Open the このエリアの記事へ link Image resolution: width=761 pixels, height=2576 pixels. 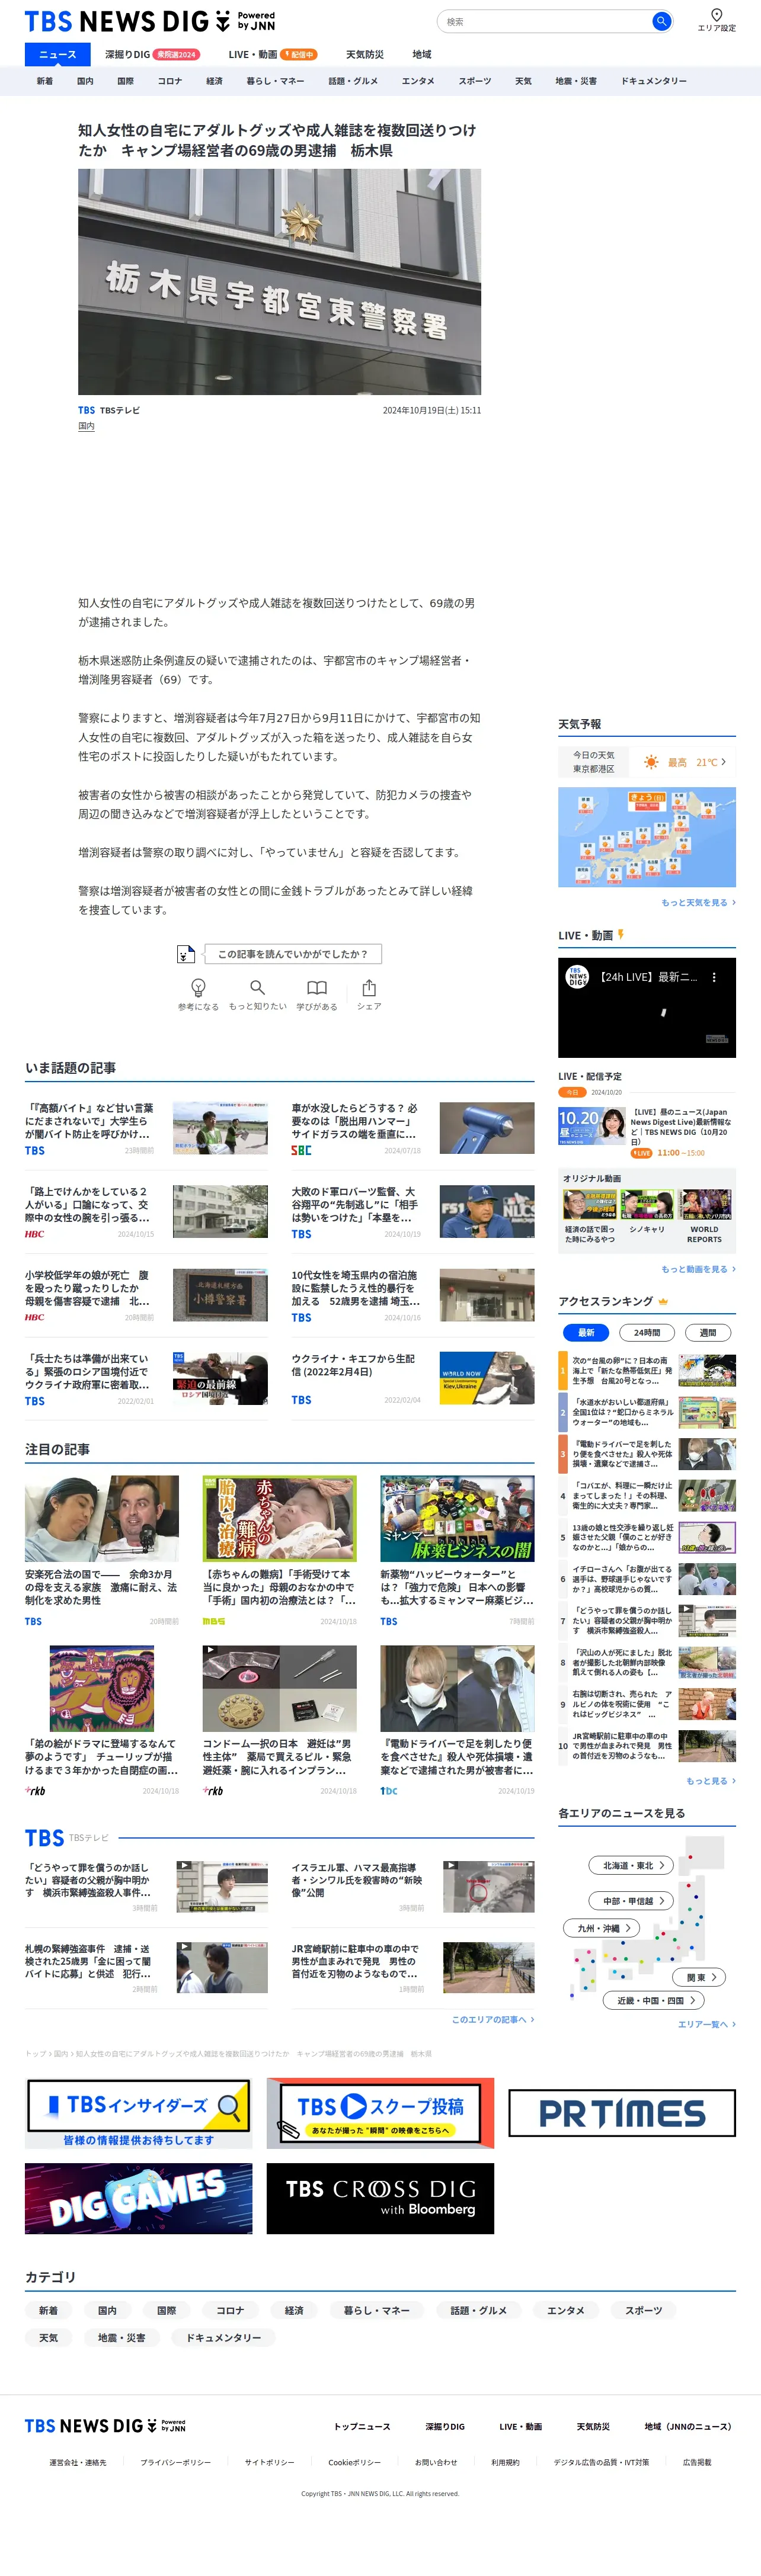[x=492, y=2019]
